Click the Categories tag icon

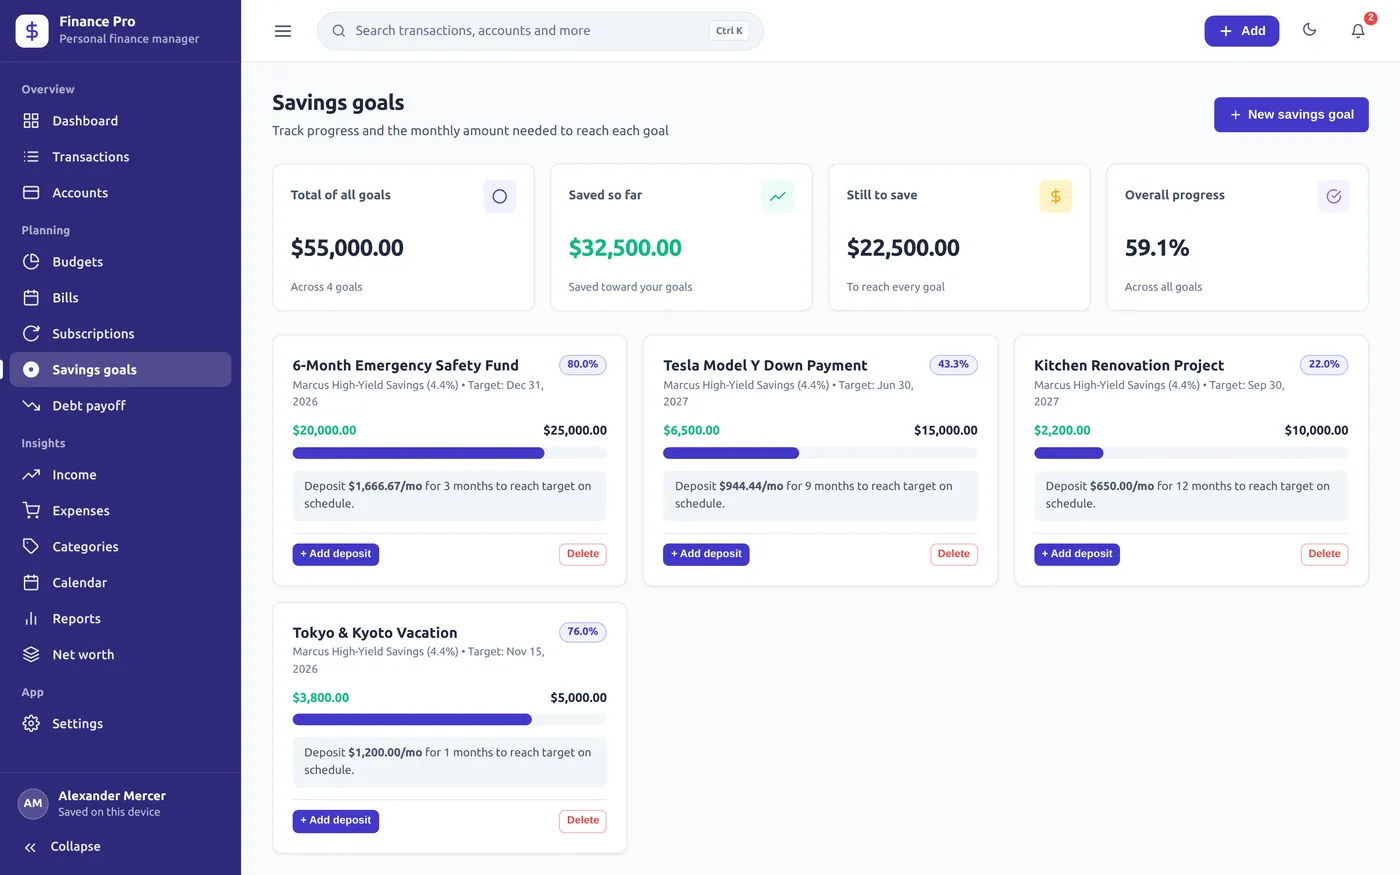pyautogui.click(x=31, y=547)
